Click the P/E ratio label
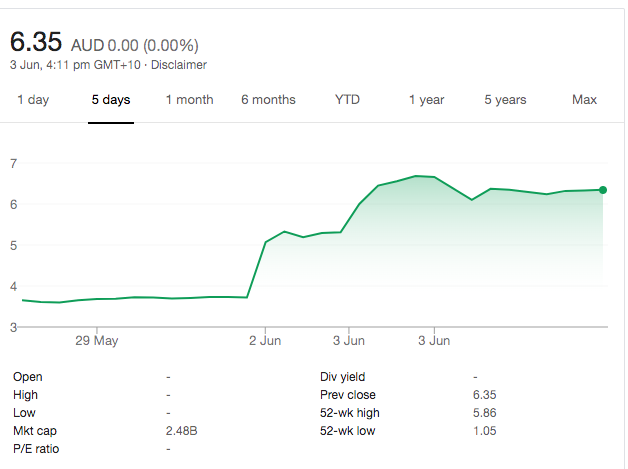 point(36,449)
